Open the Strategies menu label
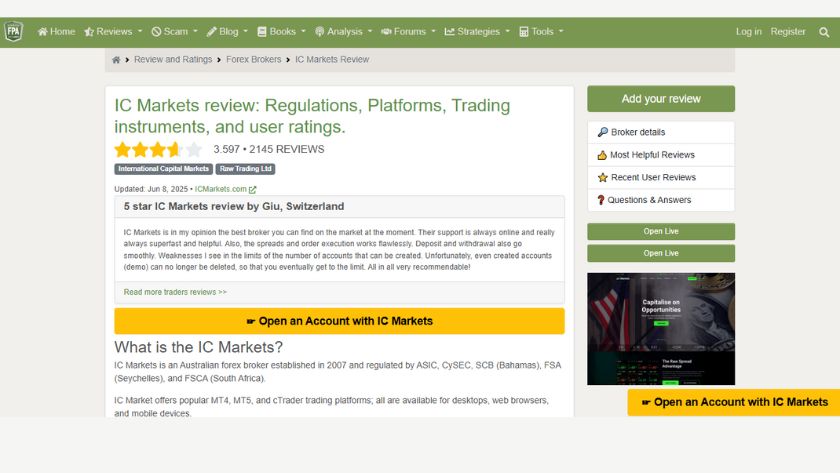This screenshot has width=840, height=473. 478,32
